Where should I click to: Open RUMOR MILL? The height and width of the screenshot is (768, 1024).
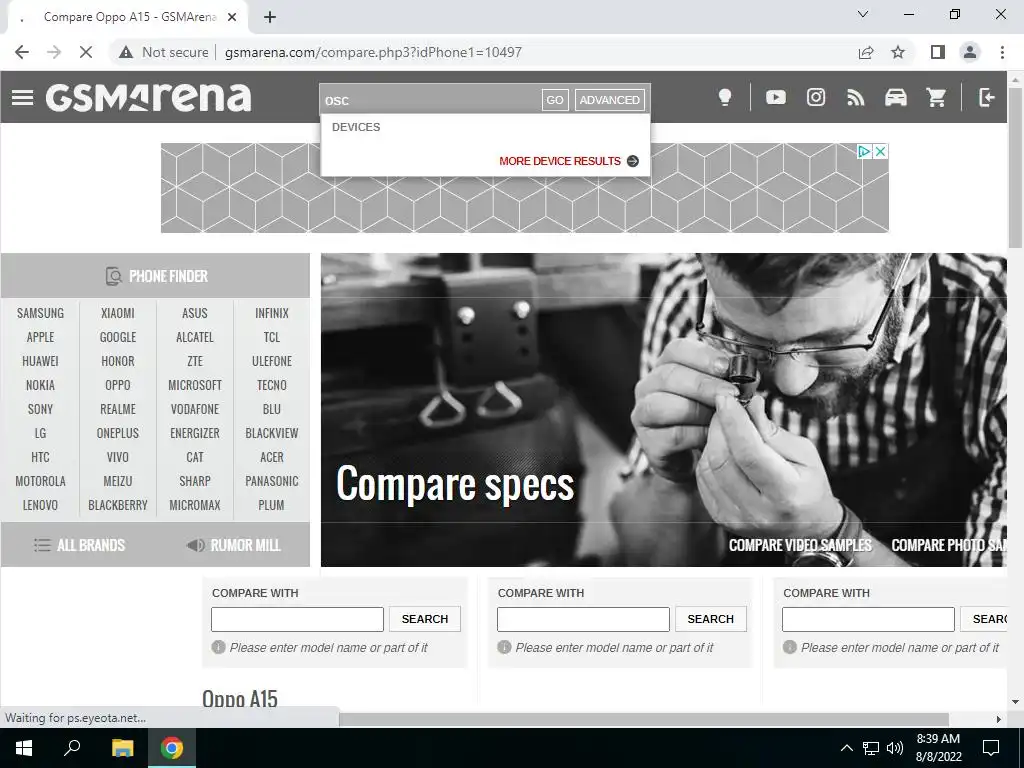coord(233,545)
